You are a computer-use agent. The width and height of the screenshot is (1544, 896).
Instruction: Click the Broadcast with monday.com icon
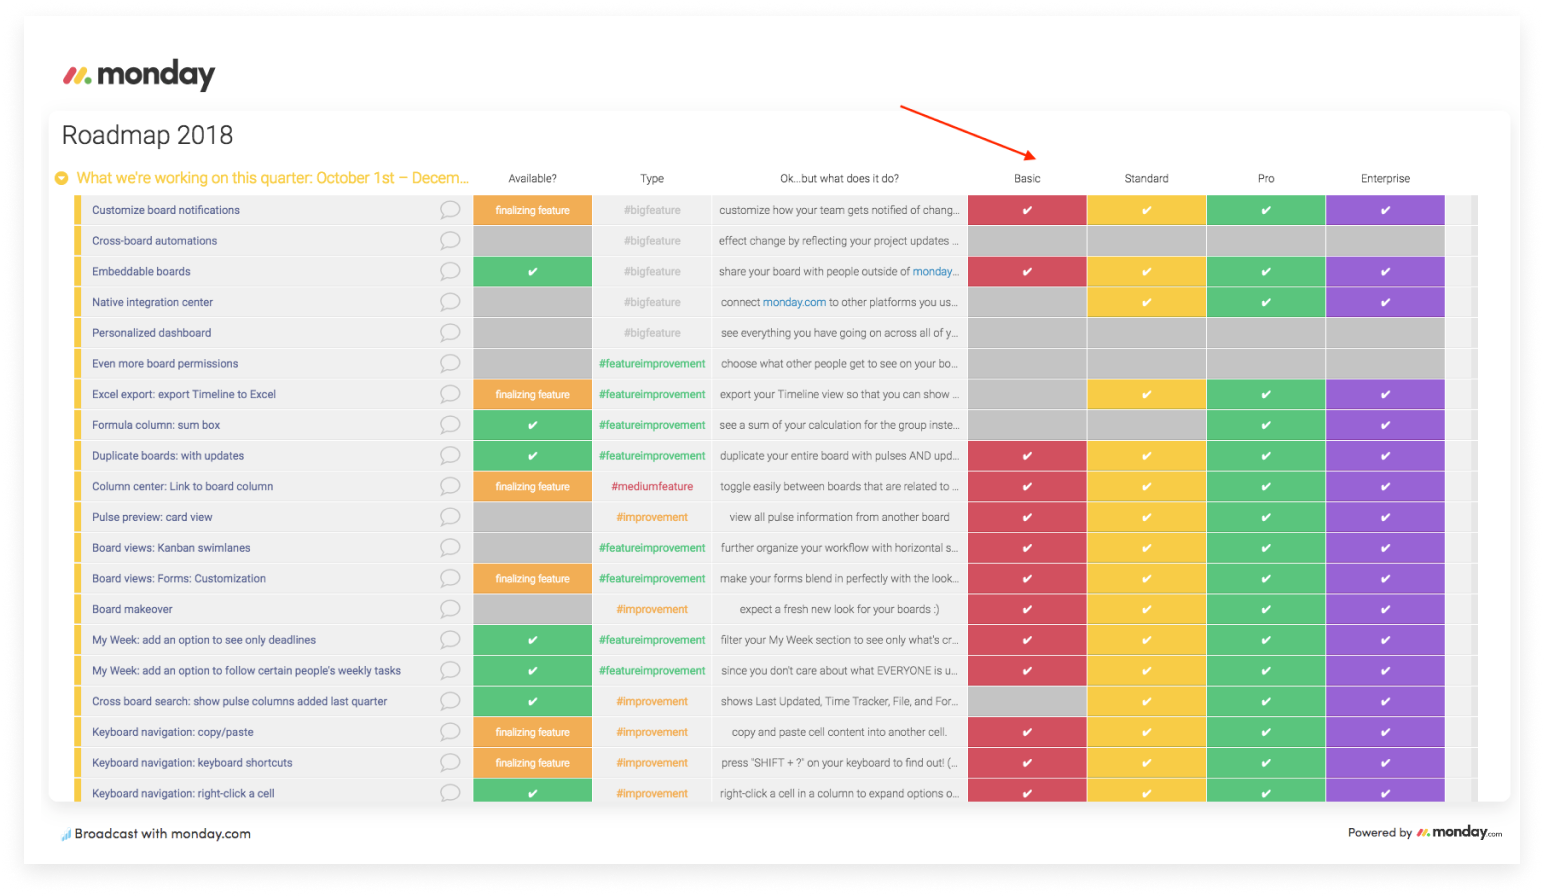point(66,834)
